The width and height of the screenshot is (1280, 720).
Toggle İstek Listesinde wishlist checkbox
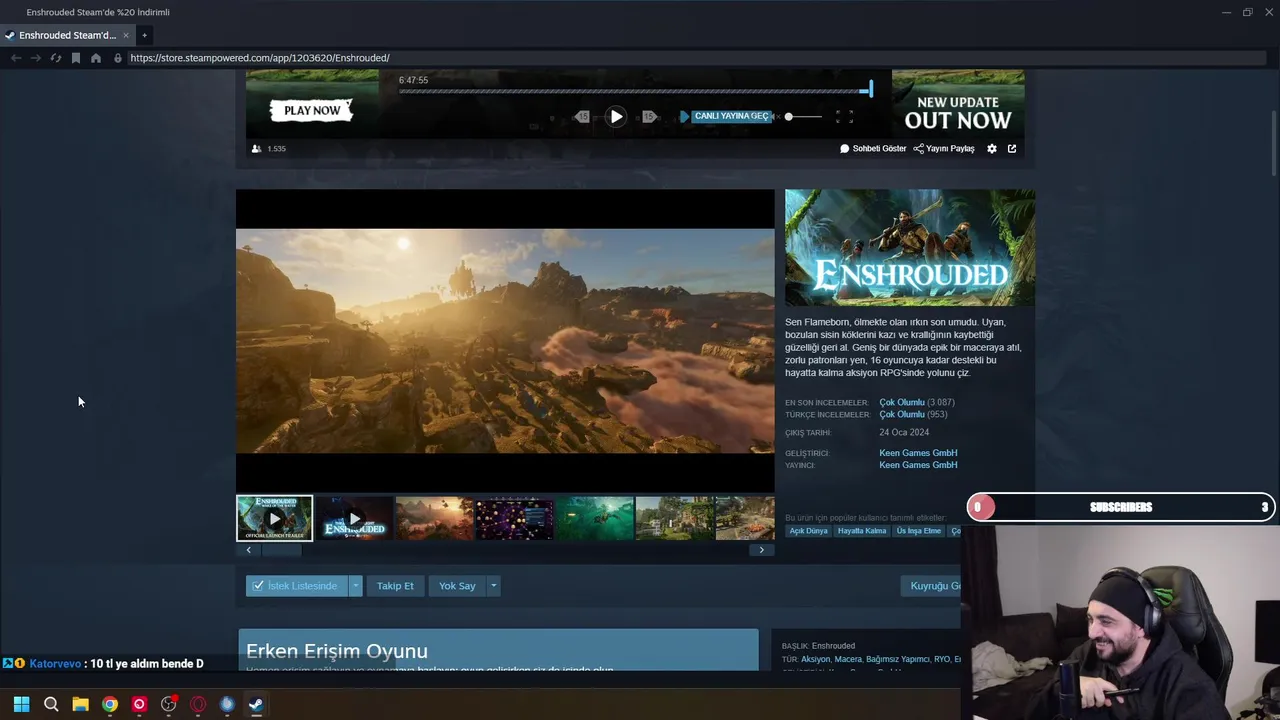(x=258, y=586)
